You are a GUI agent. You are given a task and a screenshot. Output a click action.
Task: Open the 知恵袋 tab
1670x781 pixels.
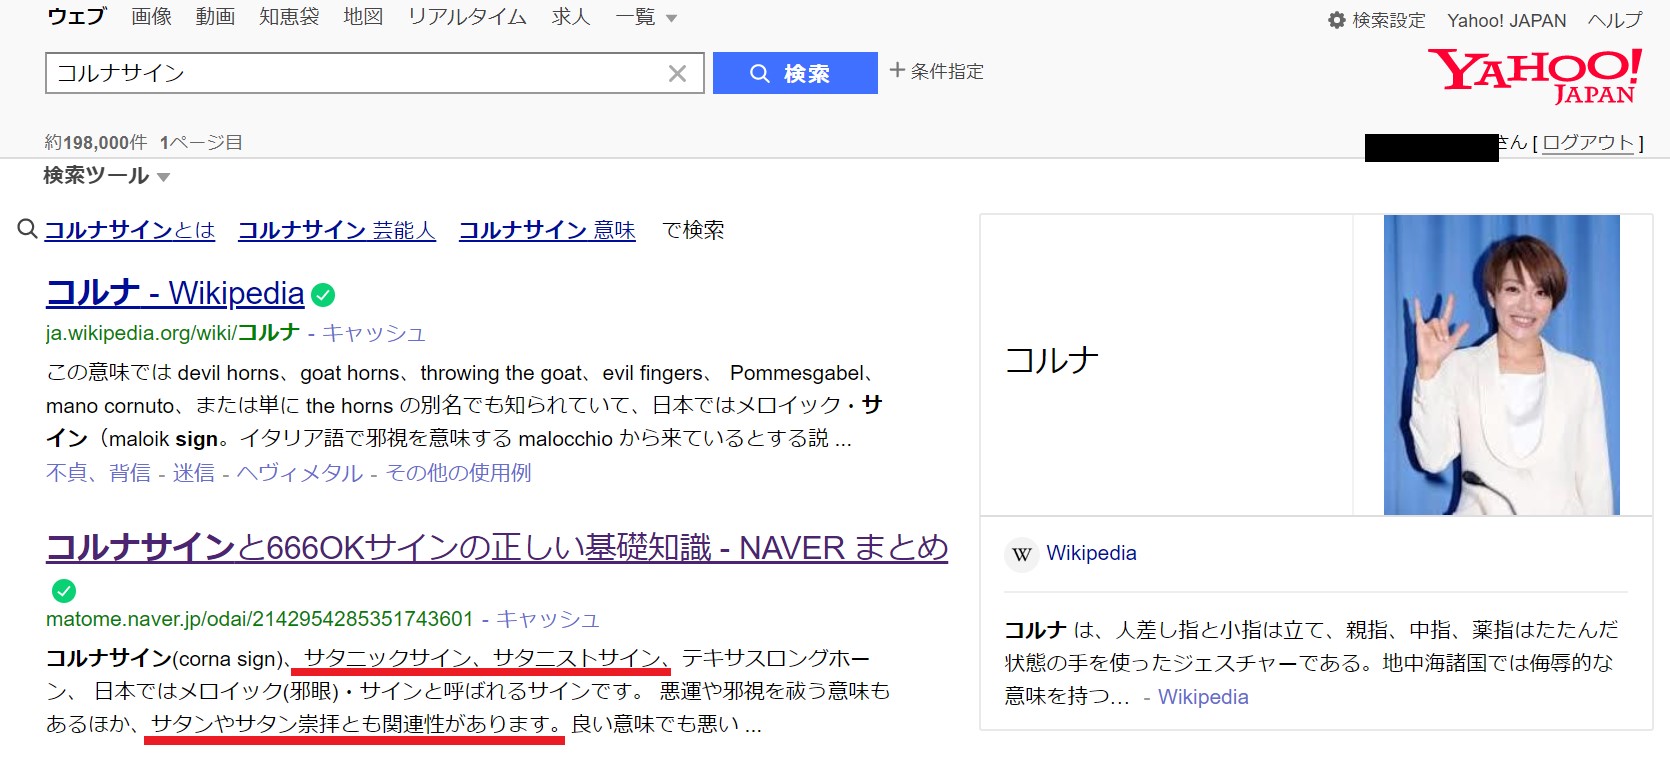tap(289, 17)
